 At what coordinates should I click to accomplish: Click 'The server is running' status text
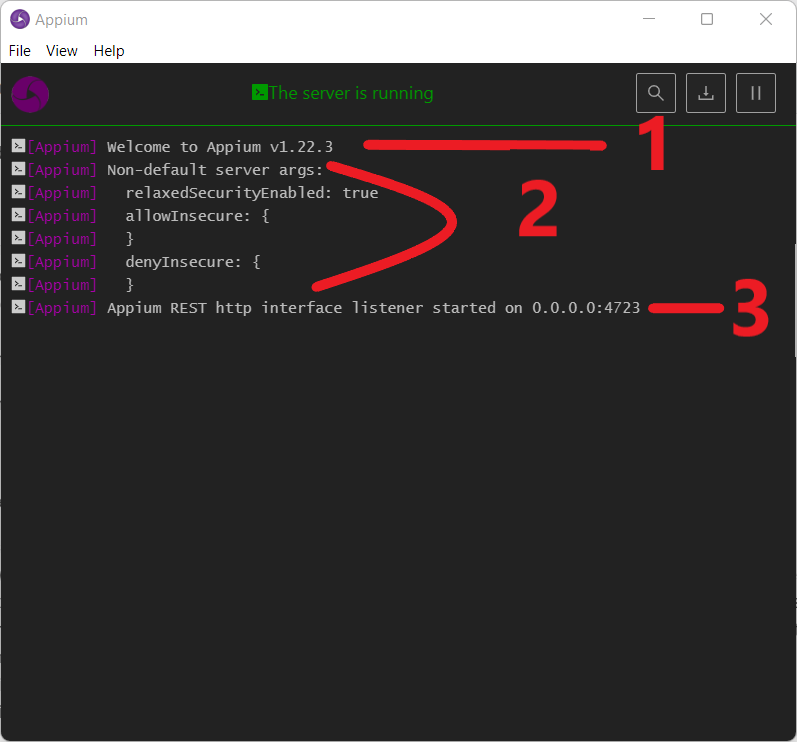[x=351, y=93]
